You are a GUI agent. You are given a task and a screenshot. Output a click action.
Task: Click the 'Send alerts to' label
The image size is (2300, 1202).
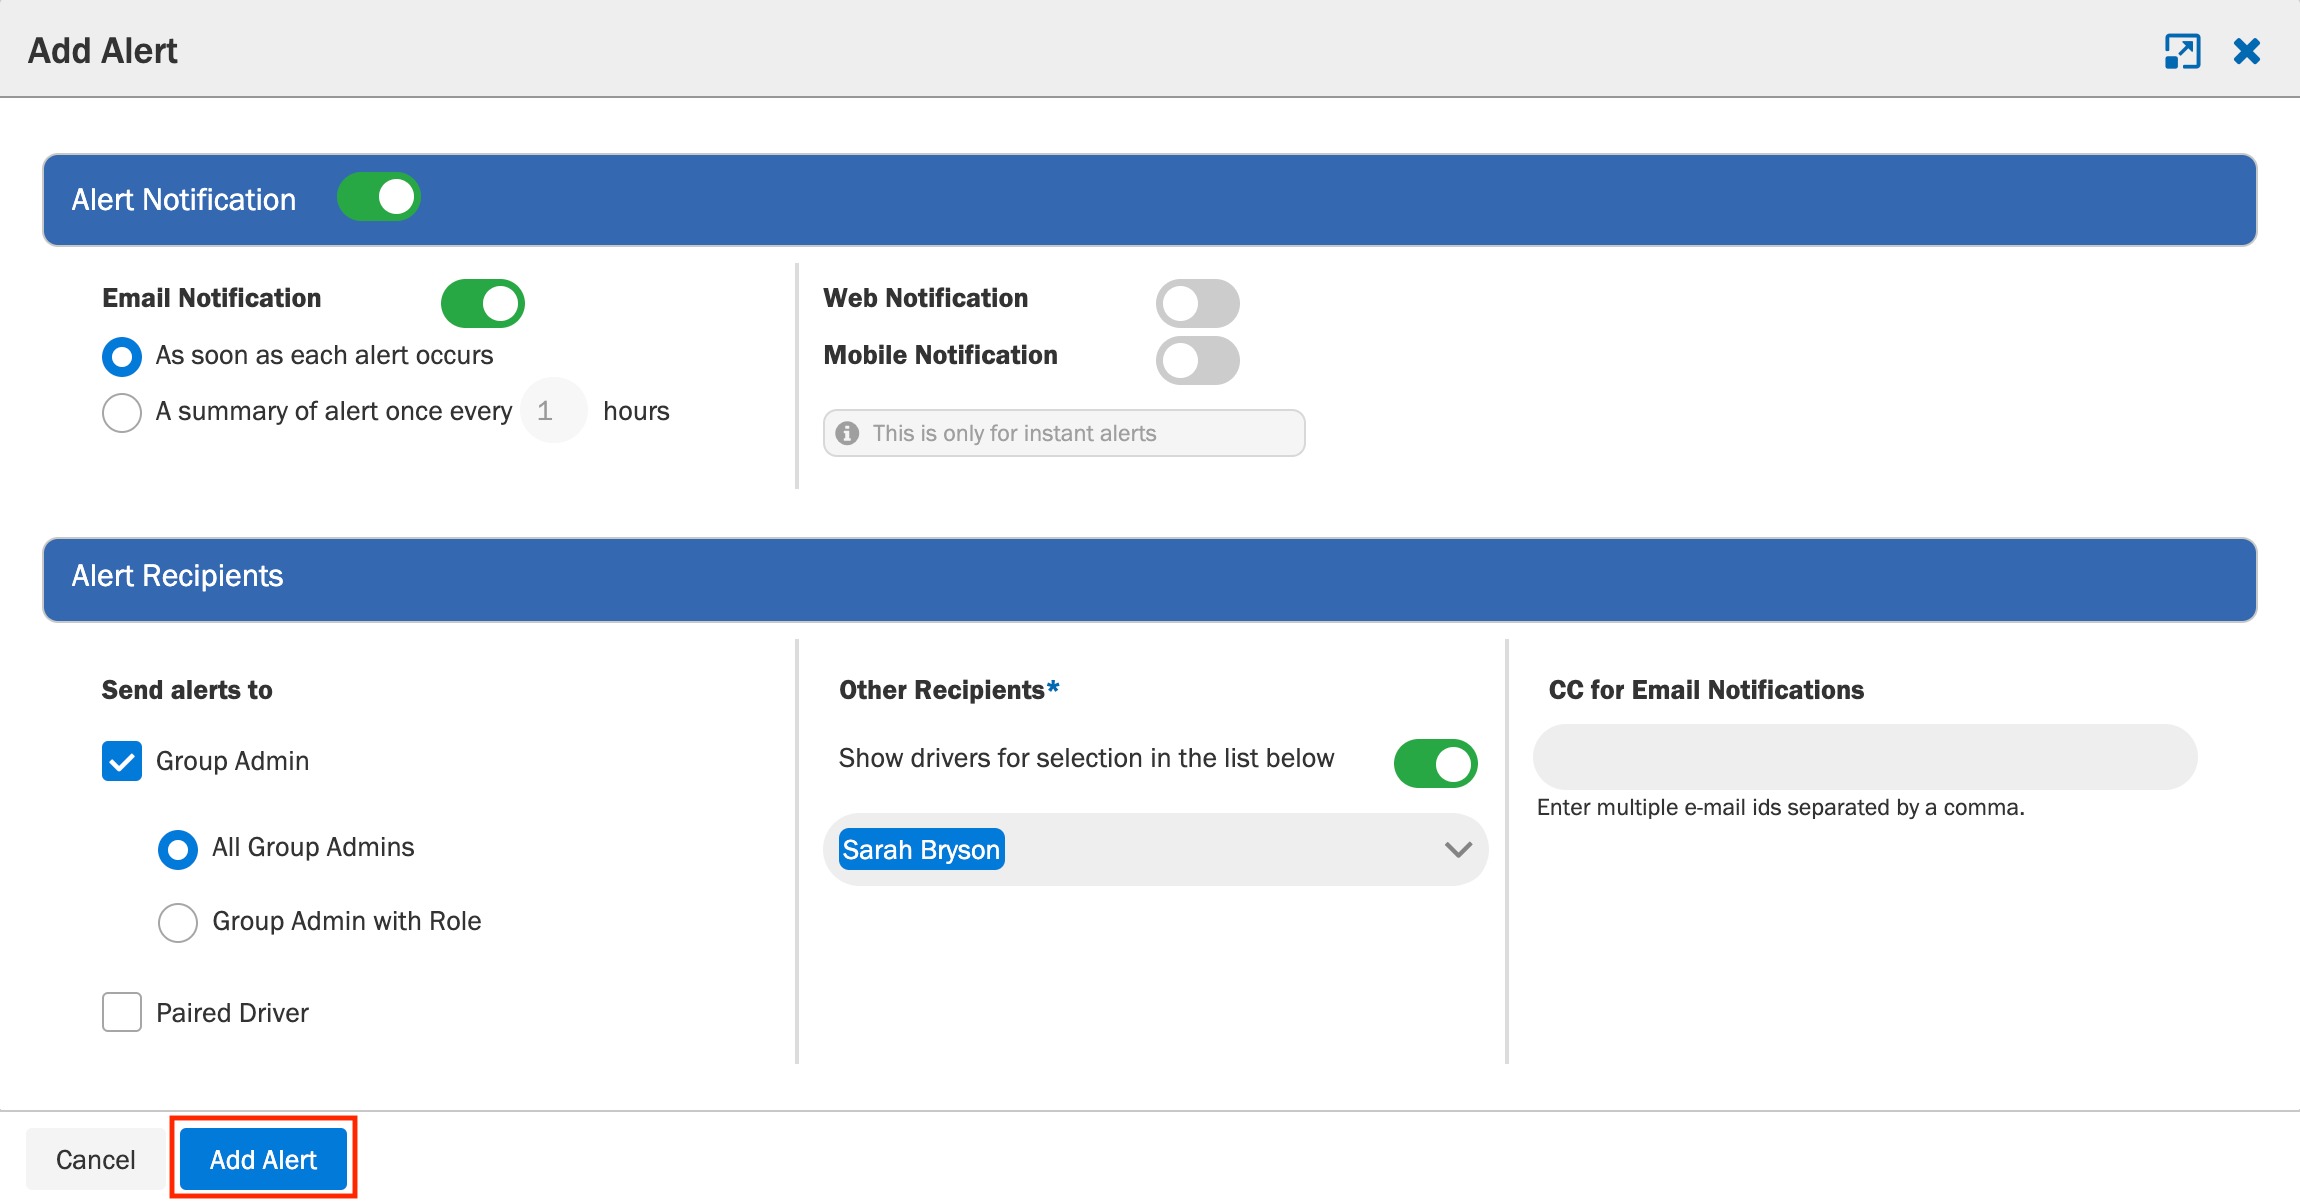pyautogui.click(x=187, y=690)
